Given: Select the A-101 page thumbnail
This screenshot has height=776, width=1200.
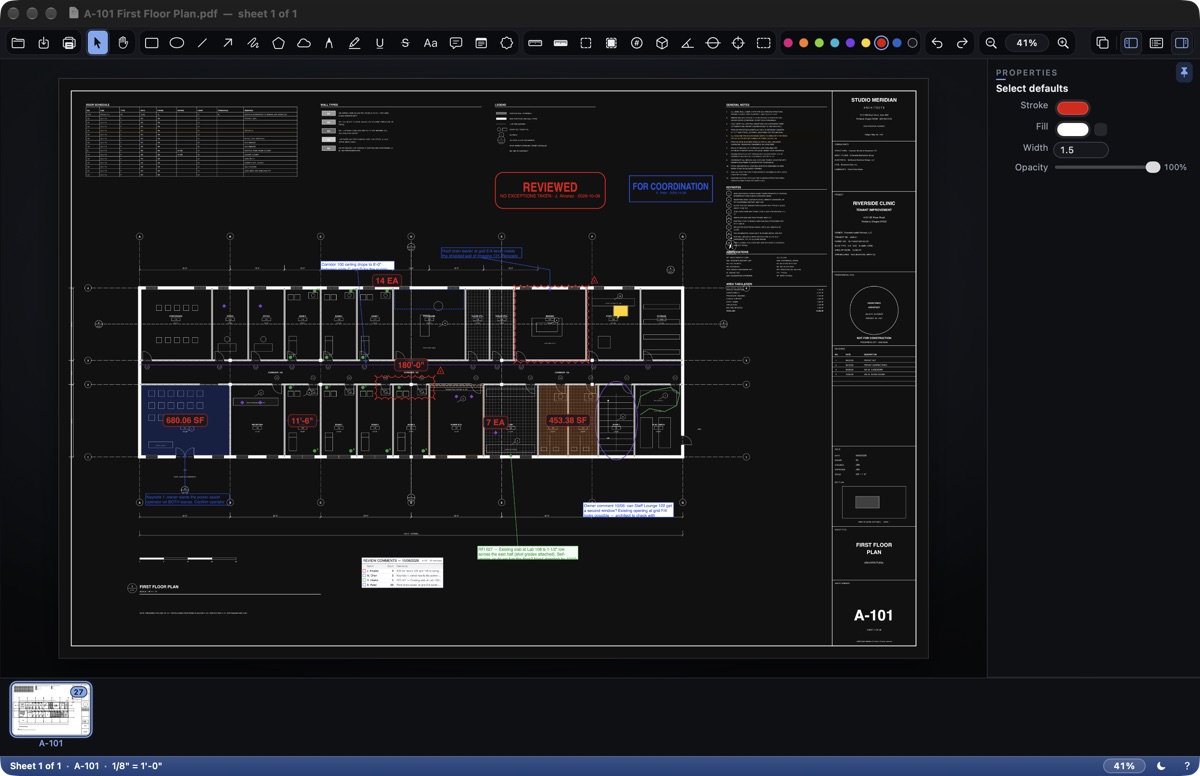Looking at the screenshot, I should (51, 710).
